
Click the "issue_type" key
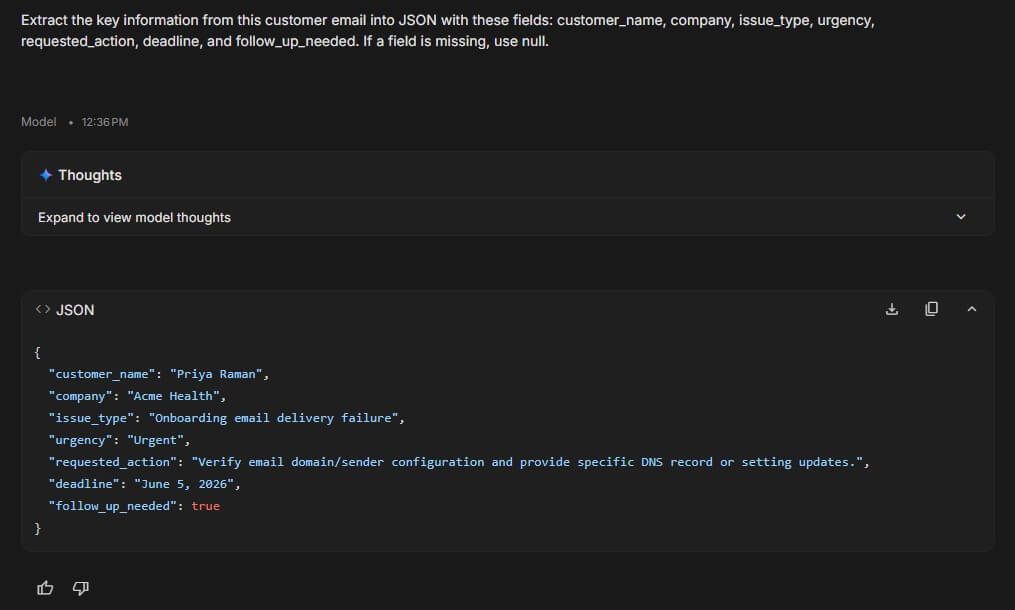click(91, 418)
